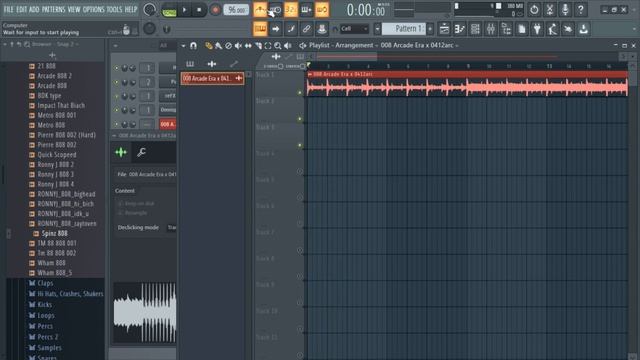Open undo history icon at top right

534,9
